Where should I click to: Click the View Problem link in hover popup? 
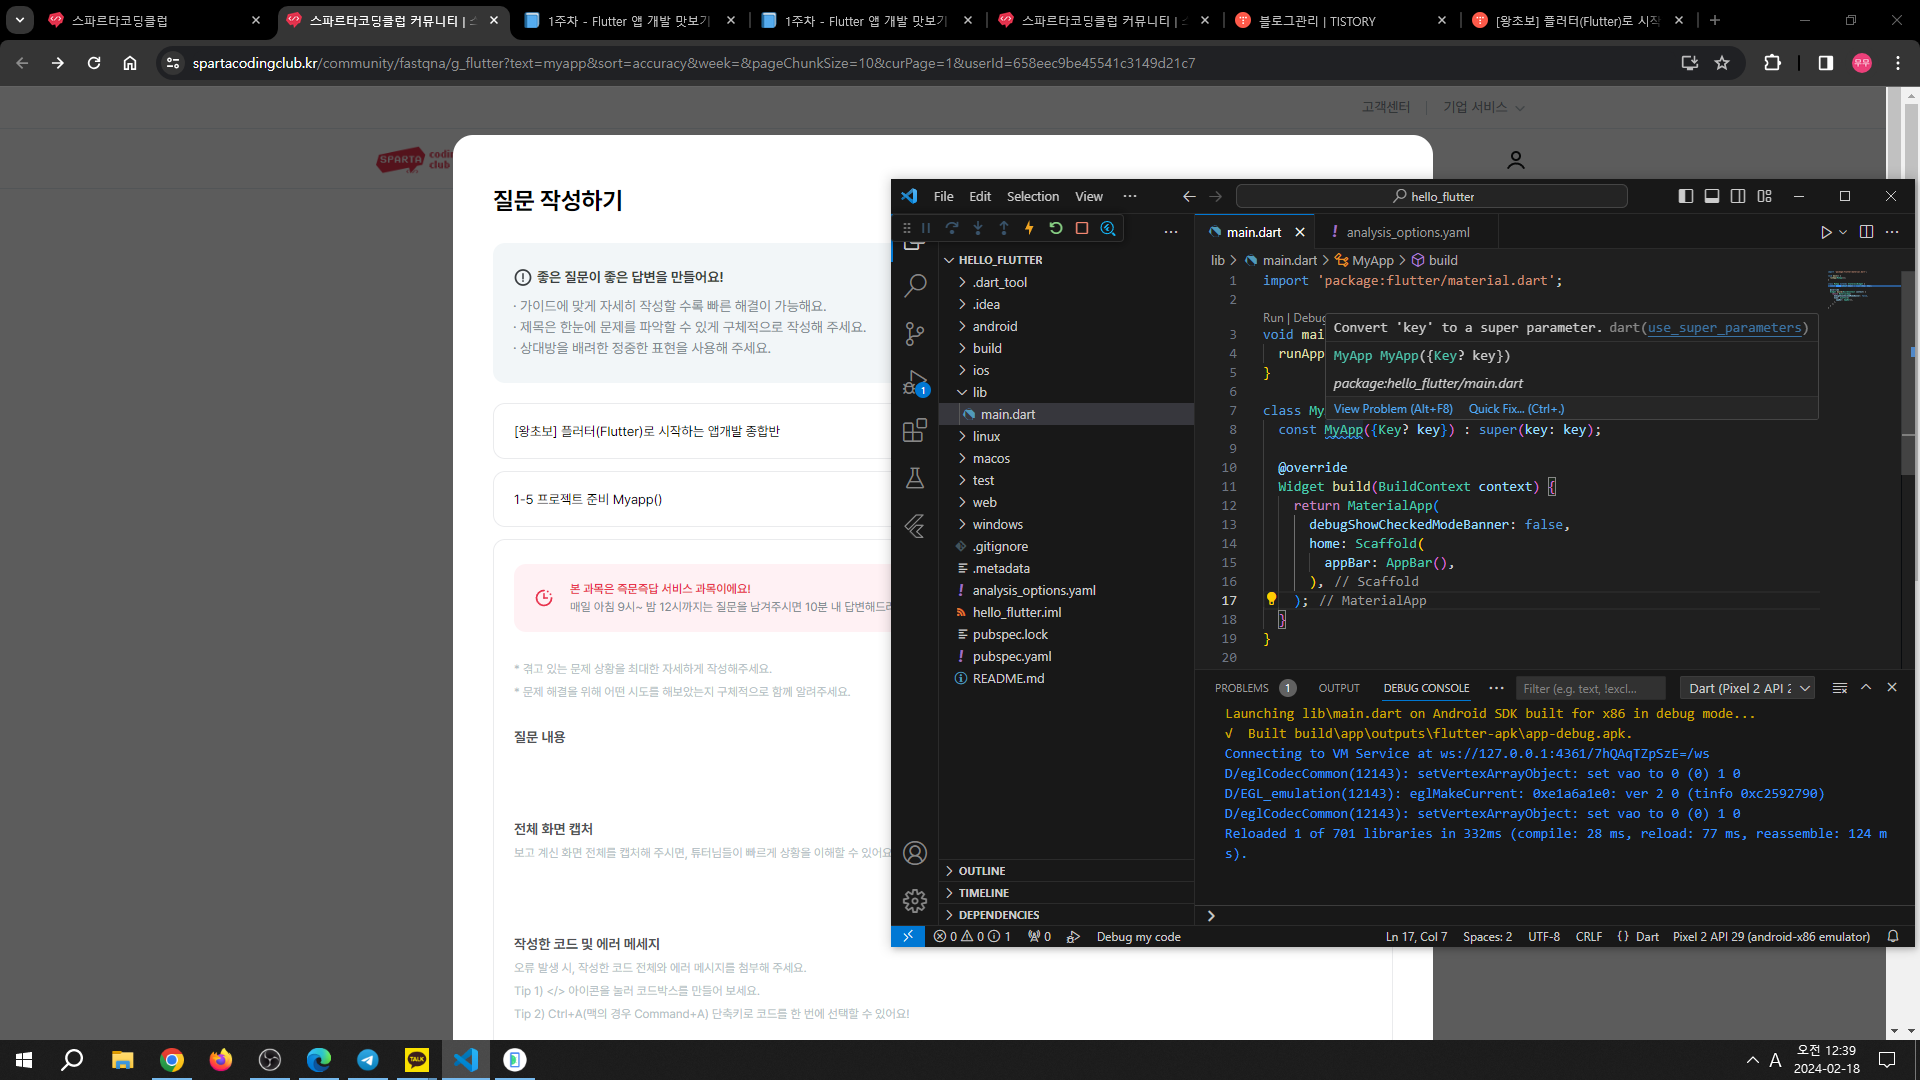[1393, 409]
